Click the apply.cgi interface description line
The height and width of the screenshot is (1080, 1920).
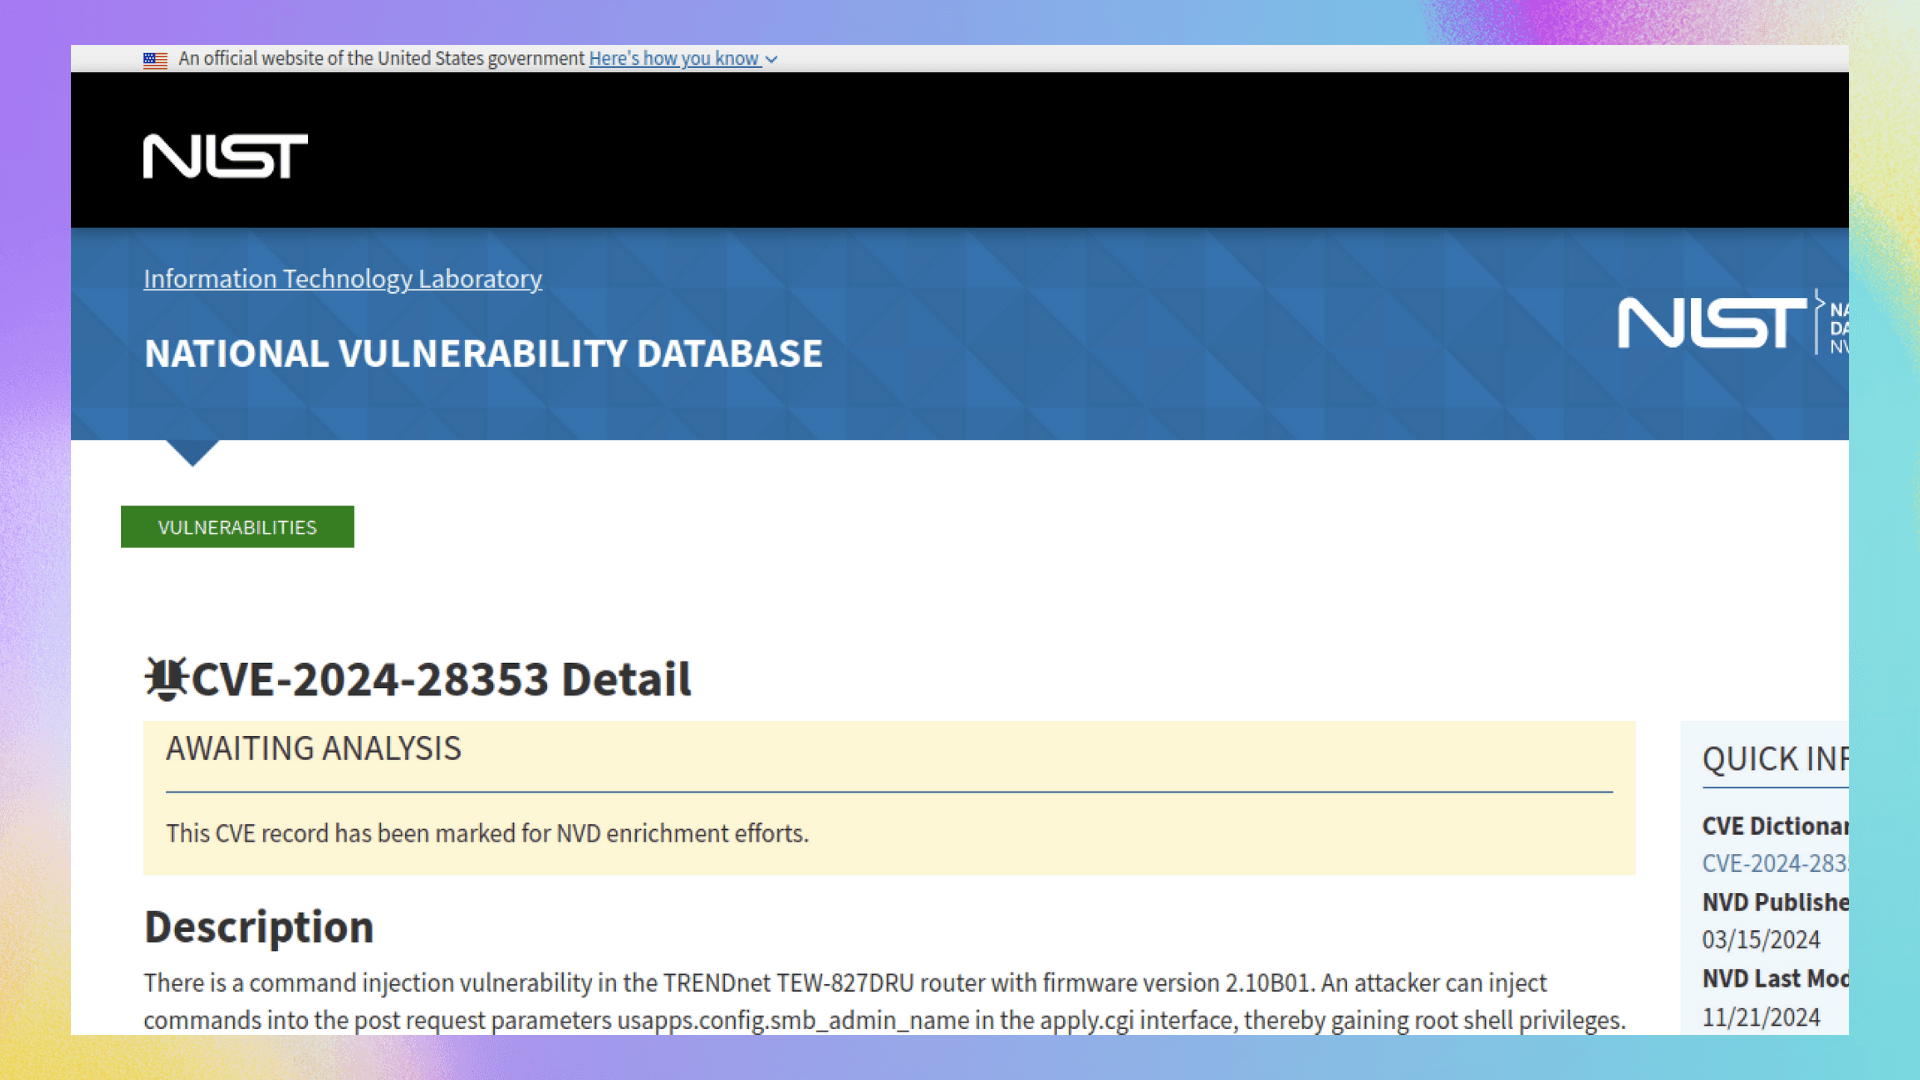pyautogui.click(x=885, y=1020)
